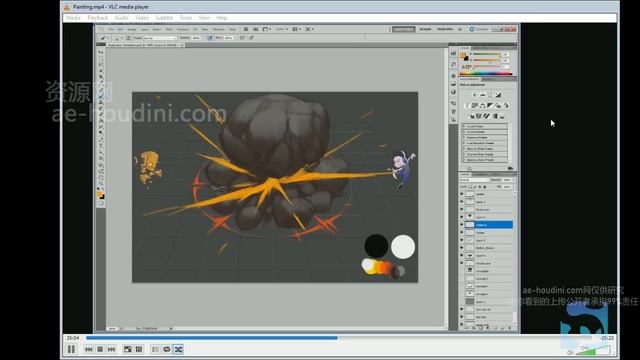Screen dimensions: 640x360
Task: Expand the Selective Color Presets list
Action: (x=464, y=160)
